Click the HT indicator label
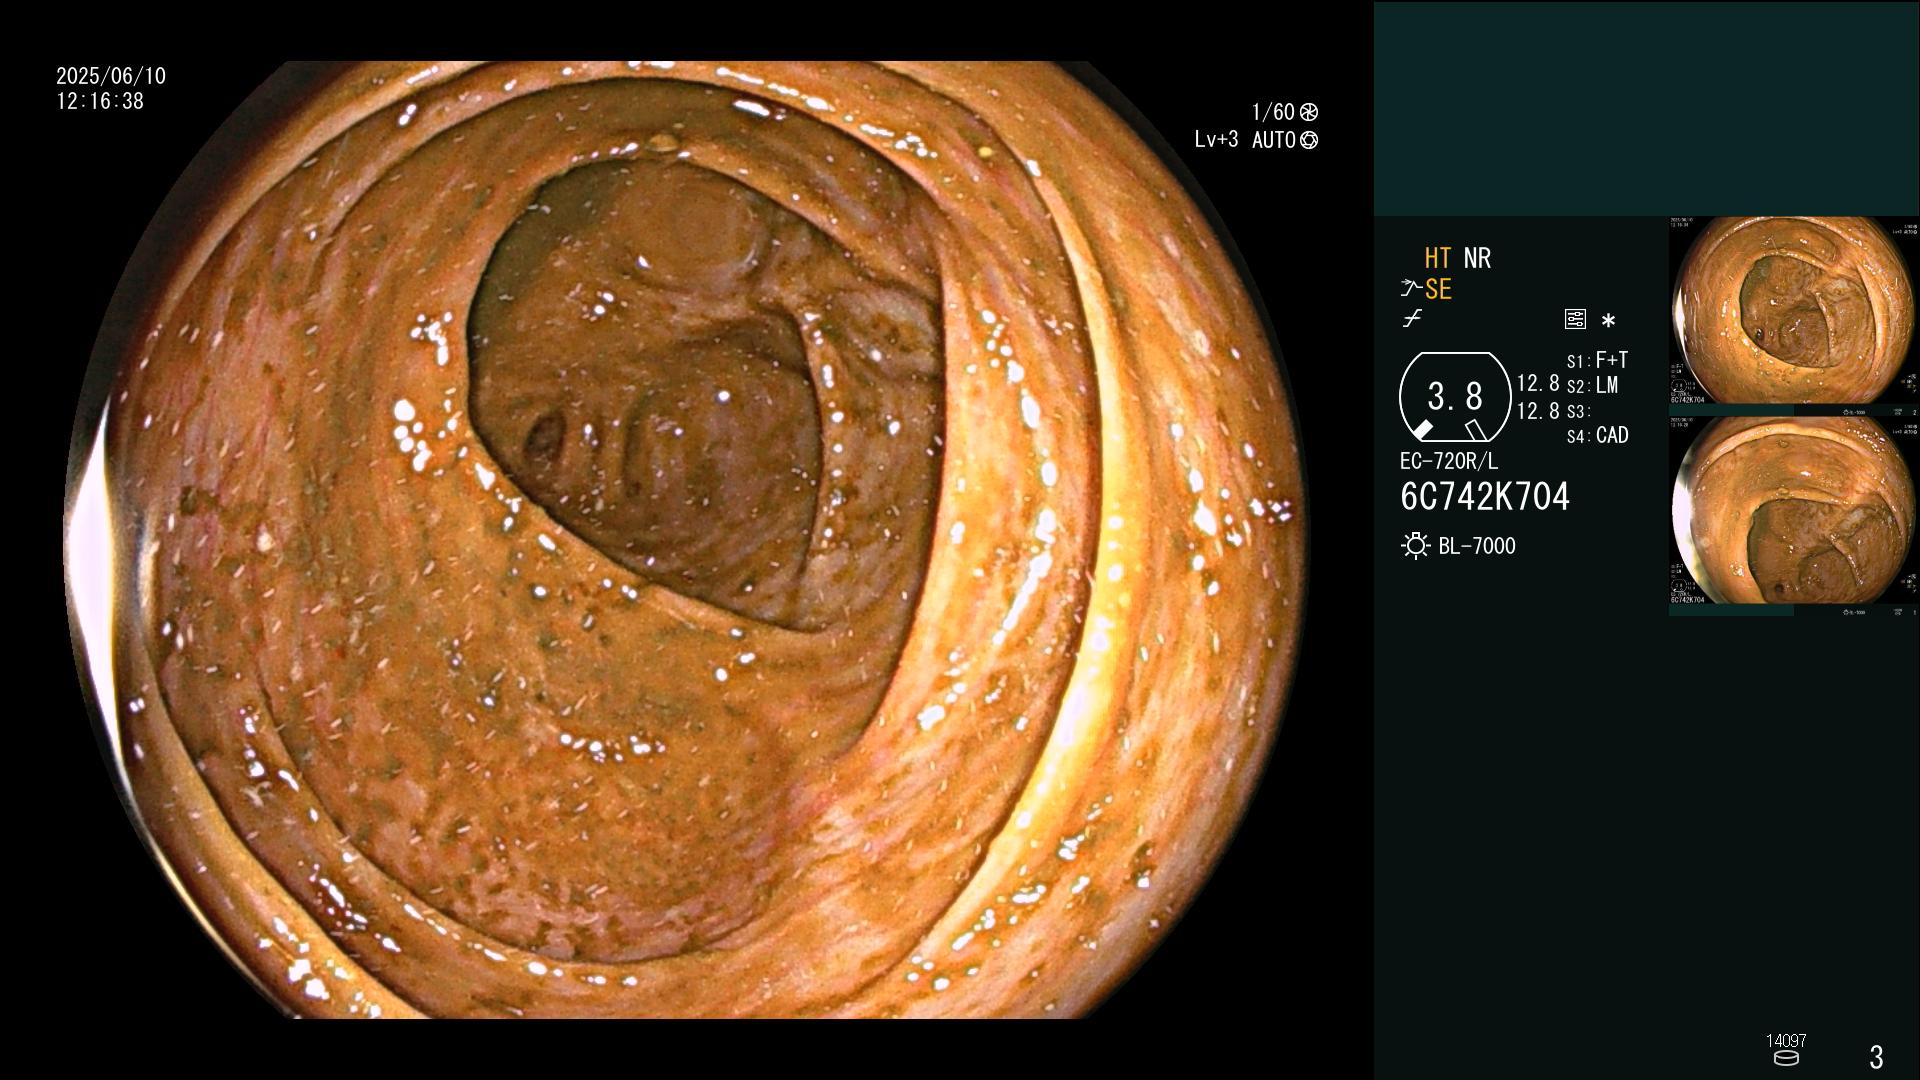The width and height of the screenshot is (1920, 1080). [x=1438, y=259]
